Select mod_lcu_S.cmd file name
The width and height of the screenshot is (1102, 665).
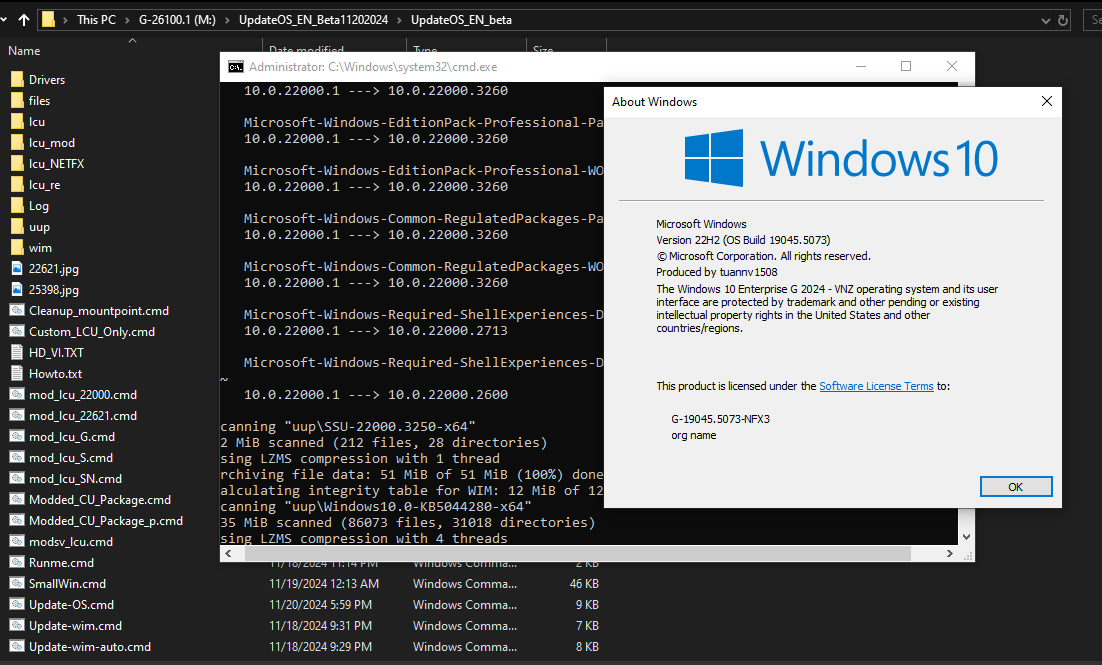click(70, 458)
